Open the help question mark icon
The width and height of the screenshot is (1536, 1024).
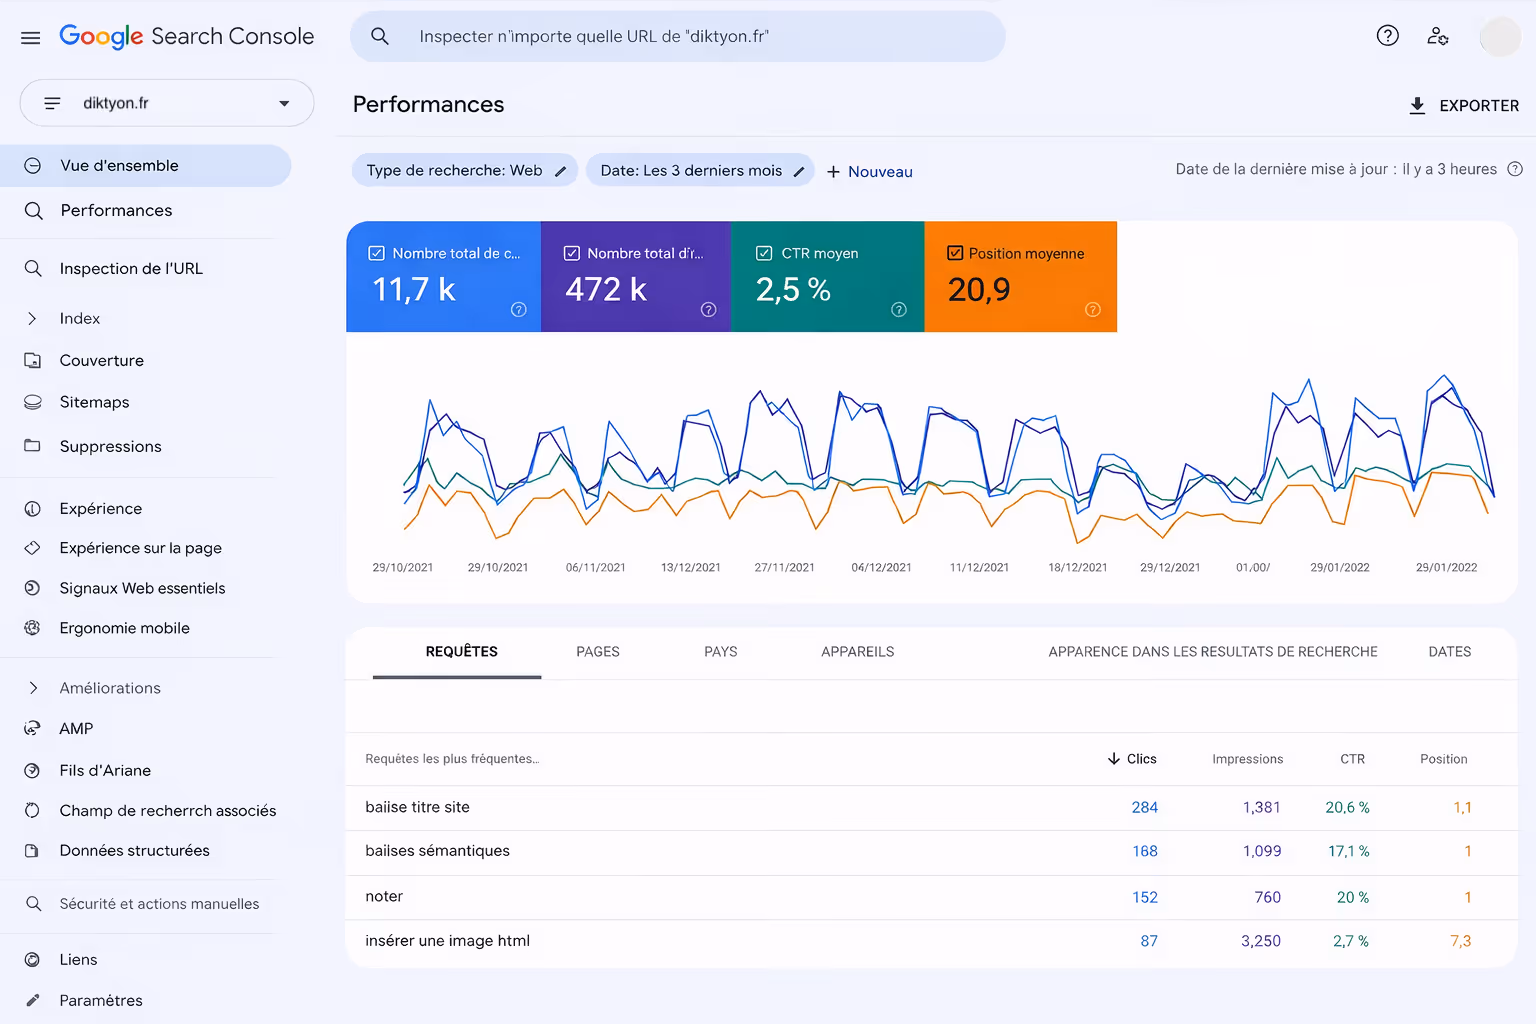(x=1387, y=35)
